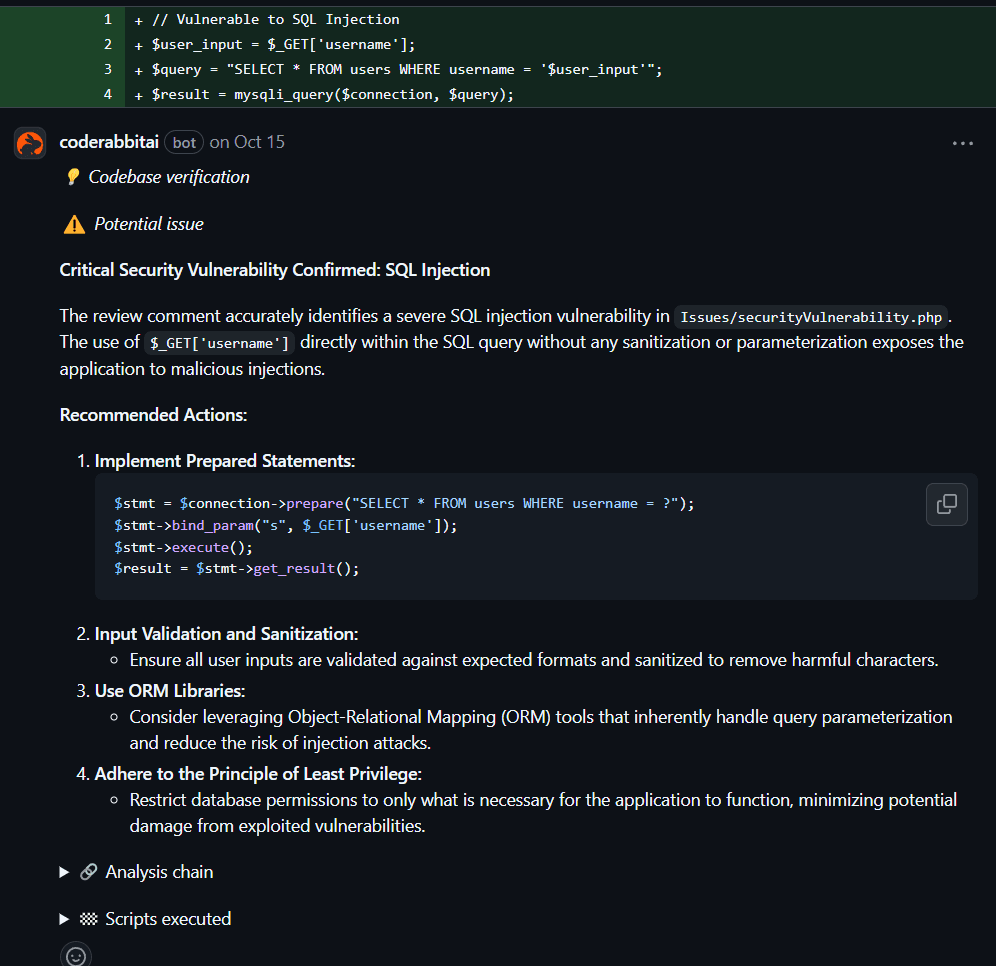Click the 'Critical Security Vulnerability Confirmed' heading
Image resolution: width=996 pixels, height=966 pixels.
[x=275, y=270]
